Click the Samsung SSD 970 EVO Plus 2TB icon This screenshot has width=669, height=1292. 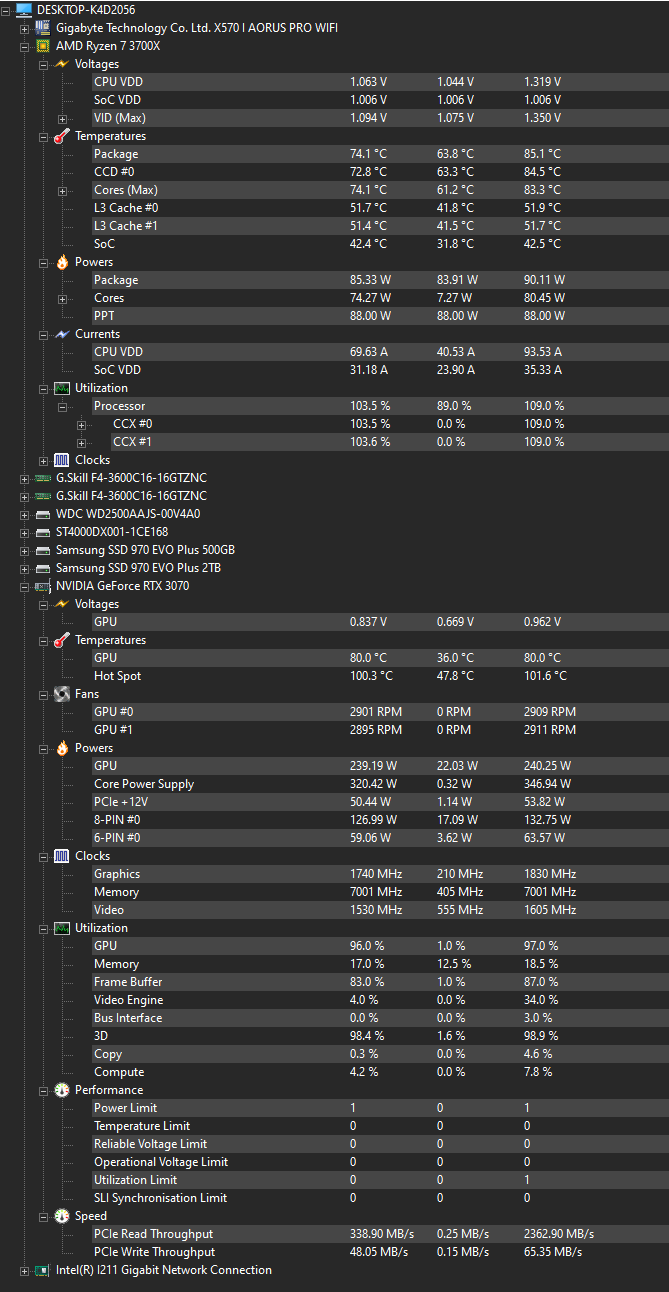(x=43, y=568)
